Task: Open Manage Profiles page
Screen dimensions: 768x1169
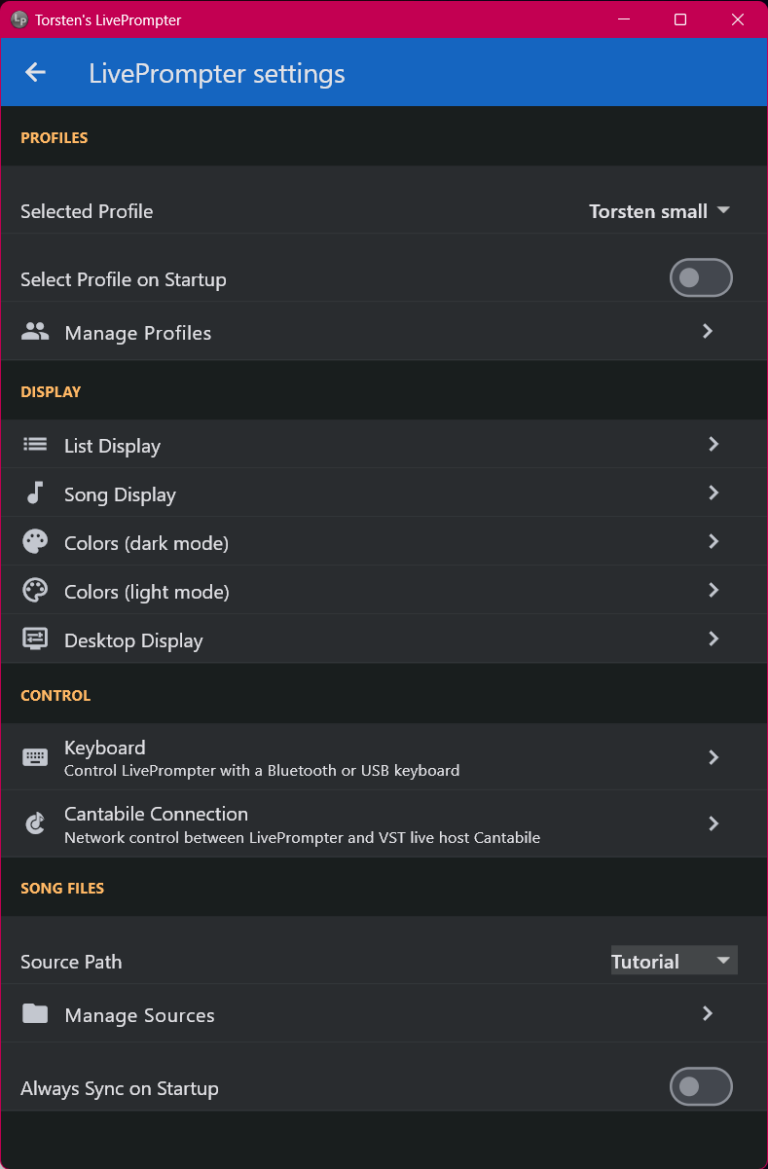Action: point(384,330)
